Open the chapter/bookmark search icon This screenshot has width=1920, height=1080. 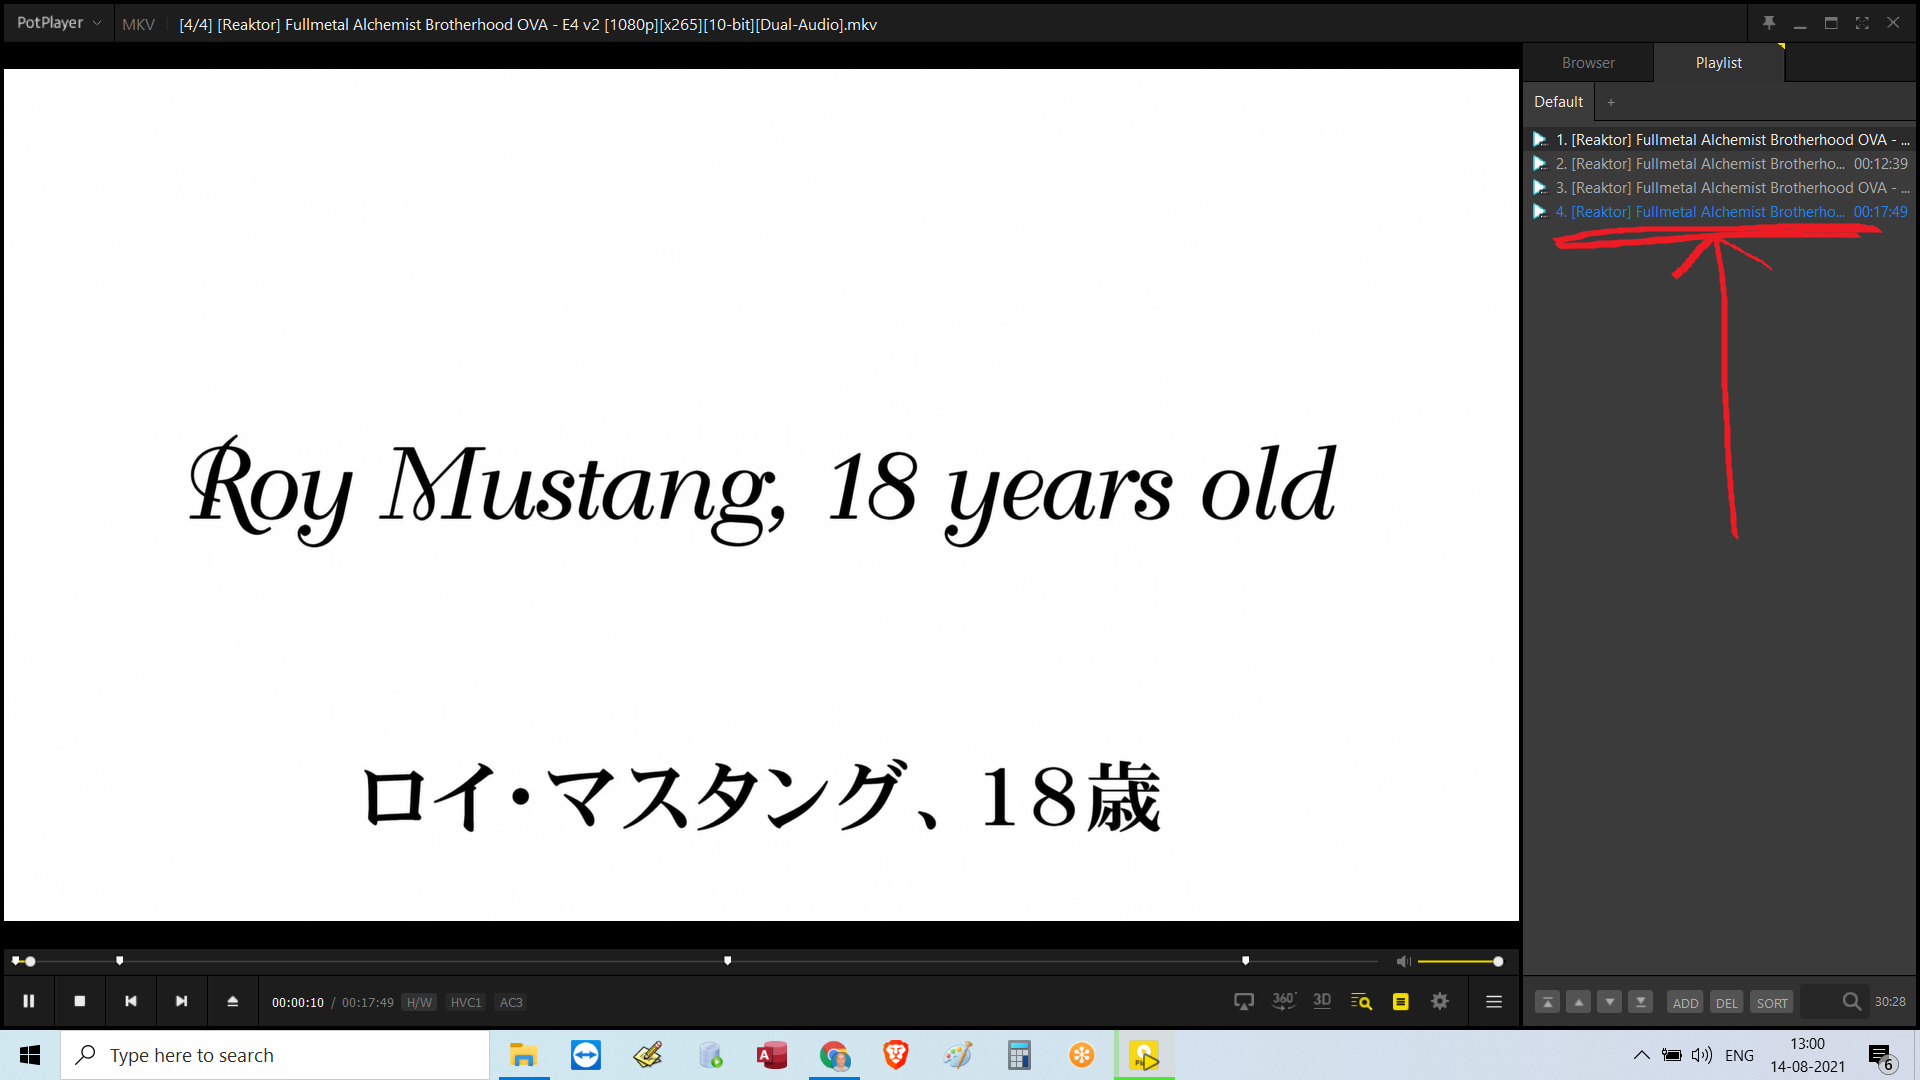pos(1361,1001)
